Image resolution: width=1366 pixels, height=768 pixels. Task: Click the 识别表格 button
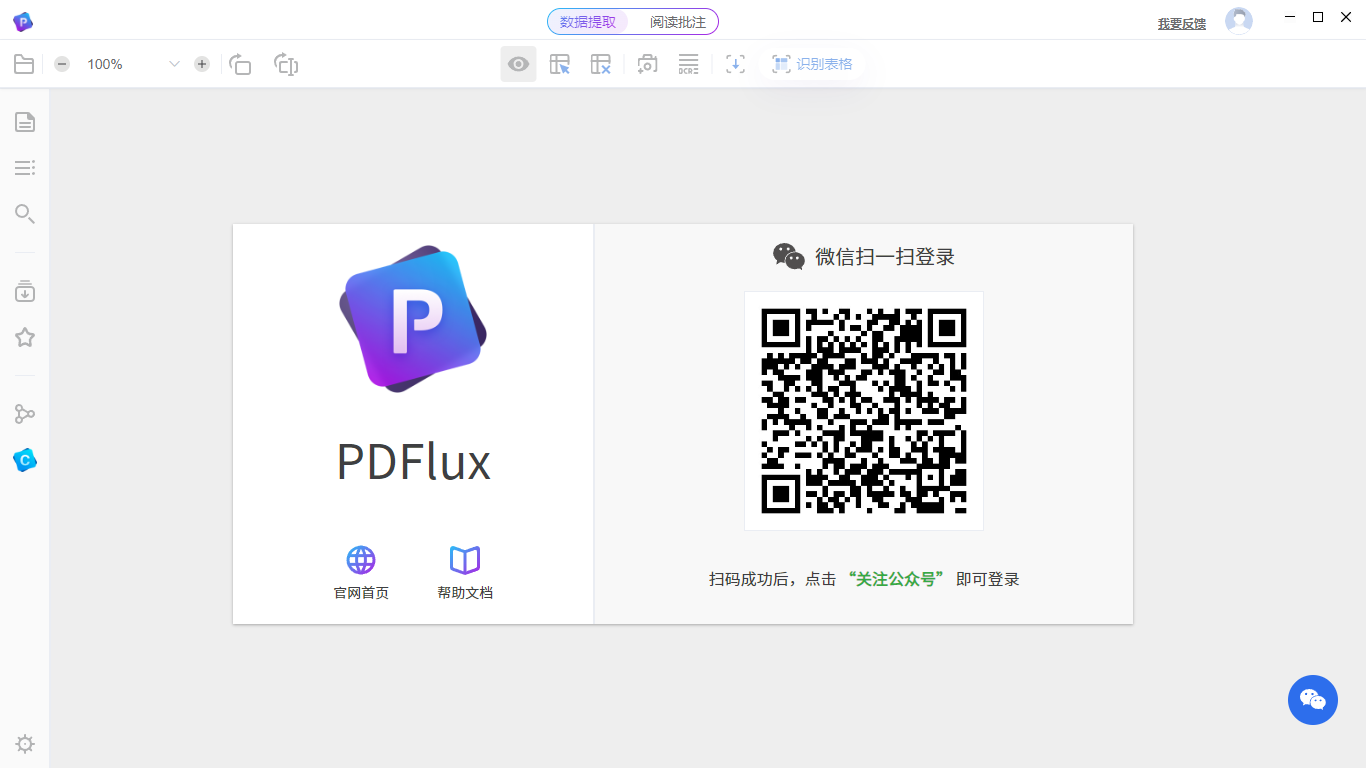(812, 64)
